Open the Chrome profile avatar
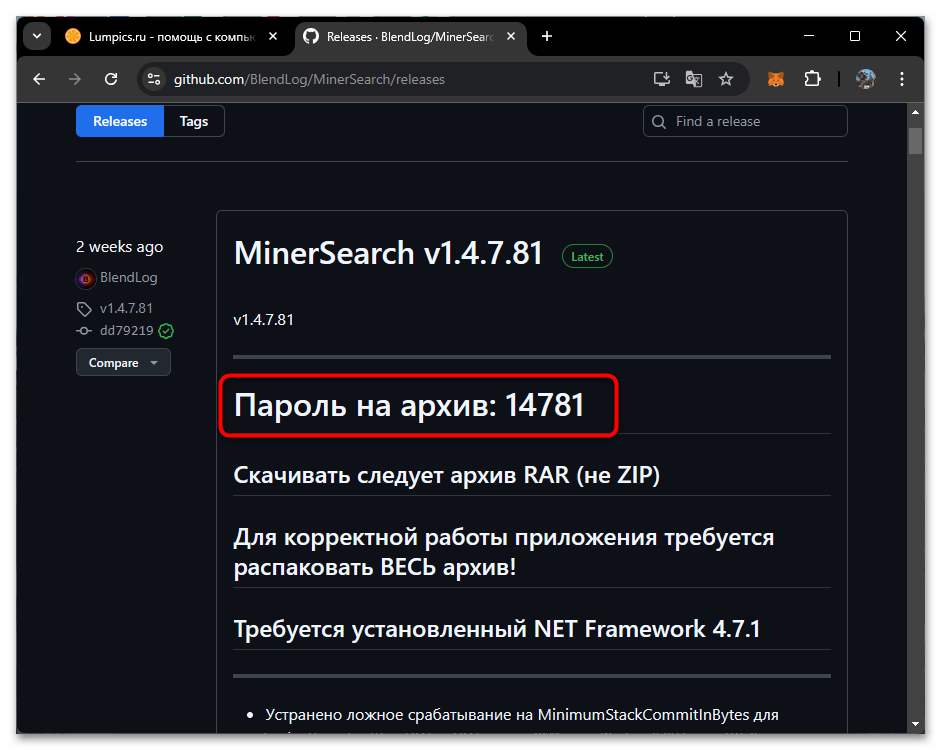Image resolution: width=941 pixels, height=750 pixels. click(865, 79)
